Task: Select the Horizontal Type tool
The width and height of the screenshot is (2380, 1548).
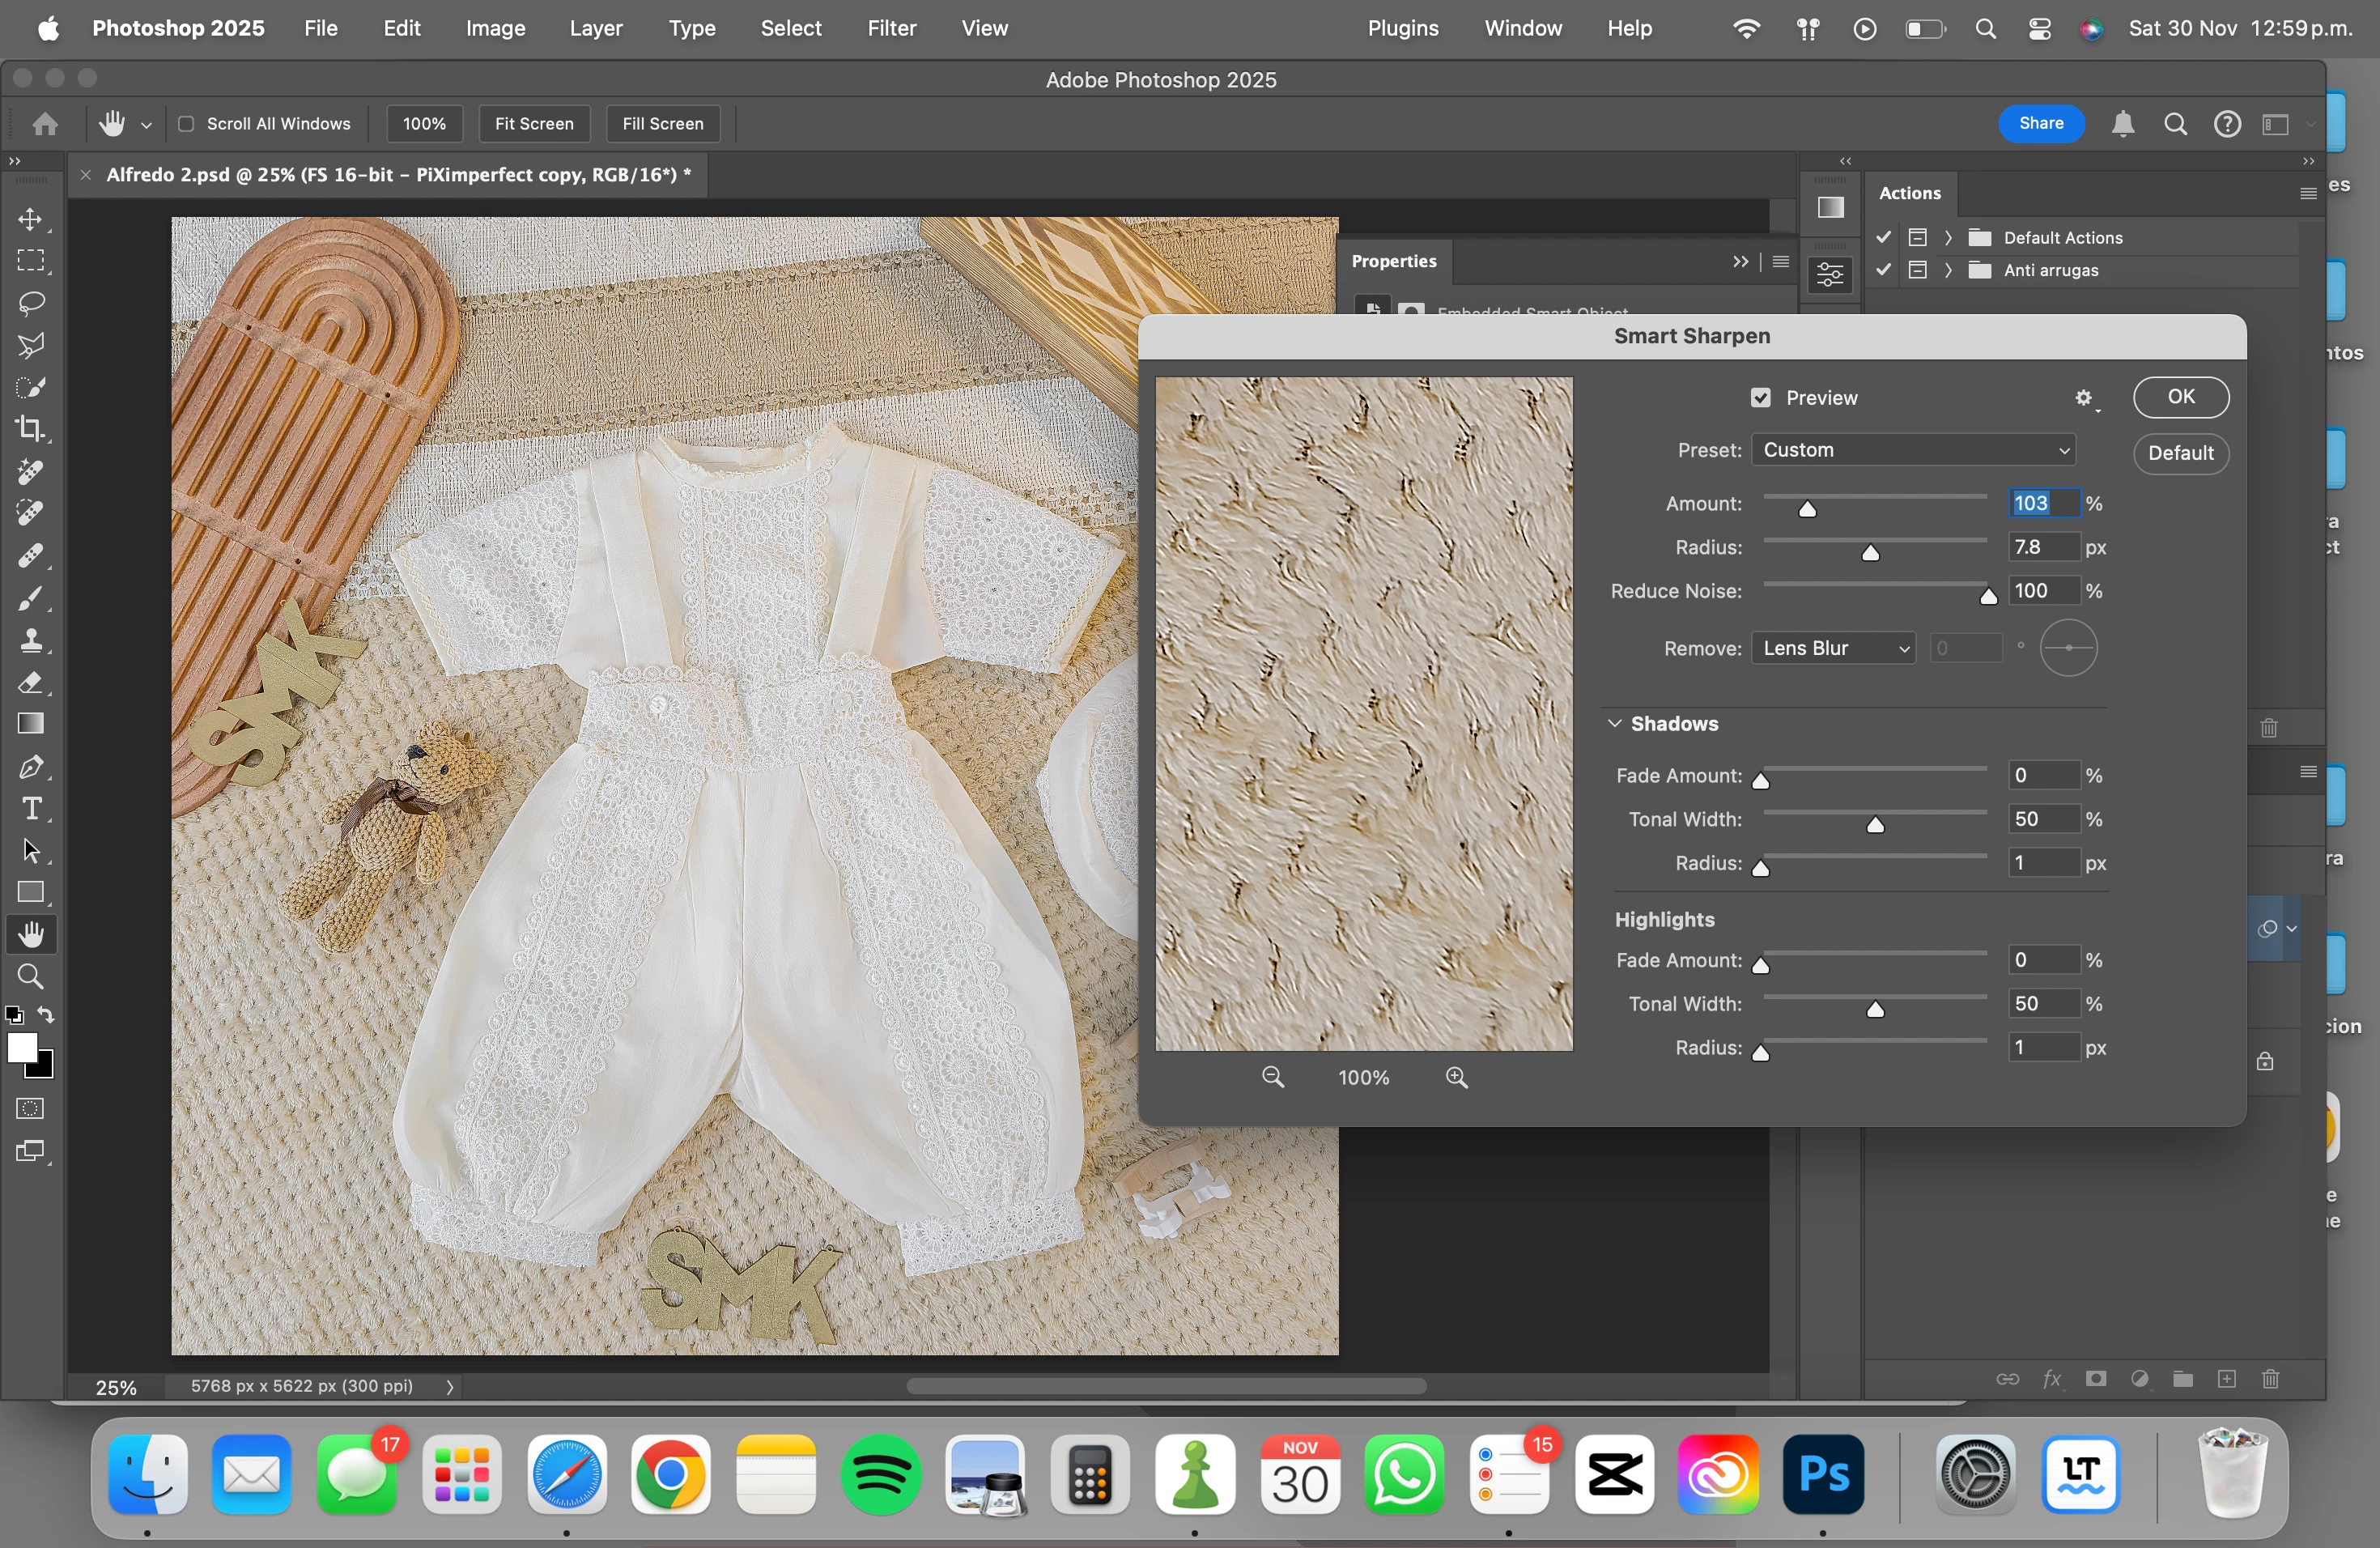Action: coord(31,808)
